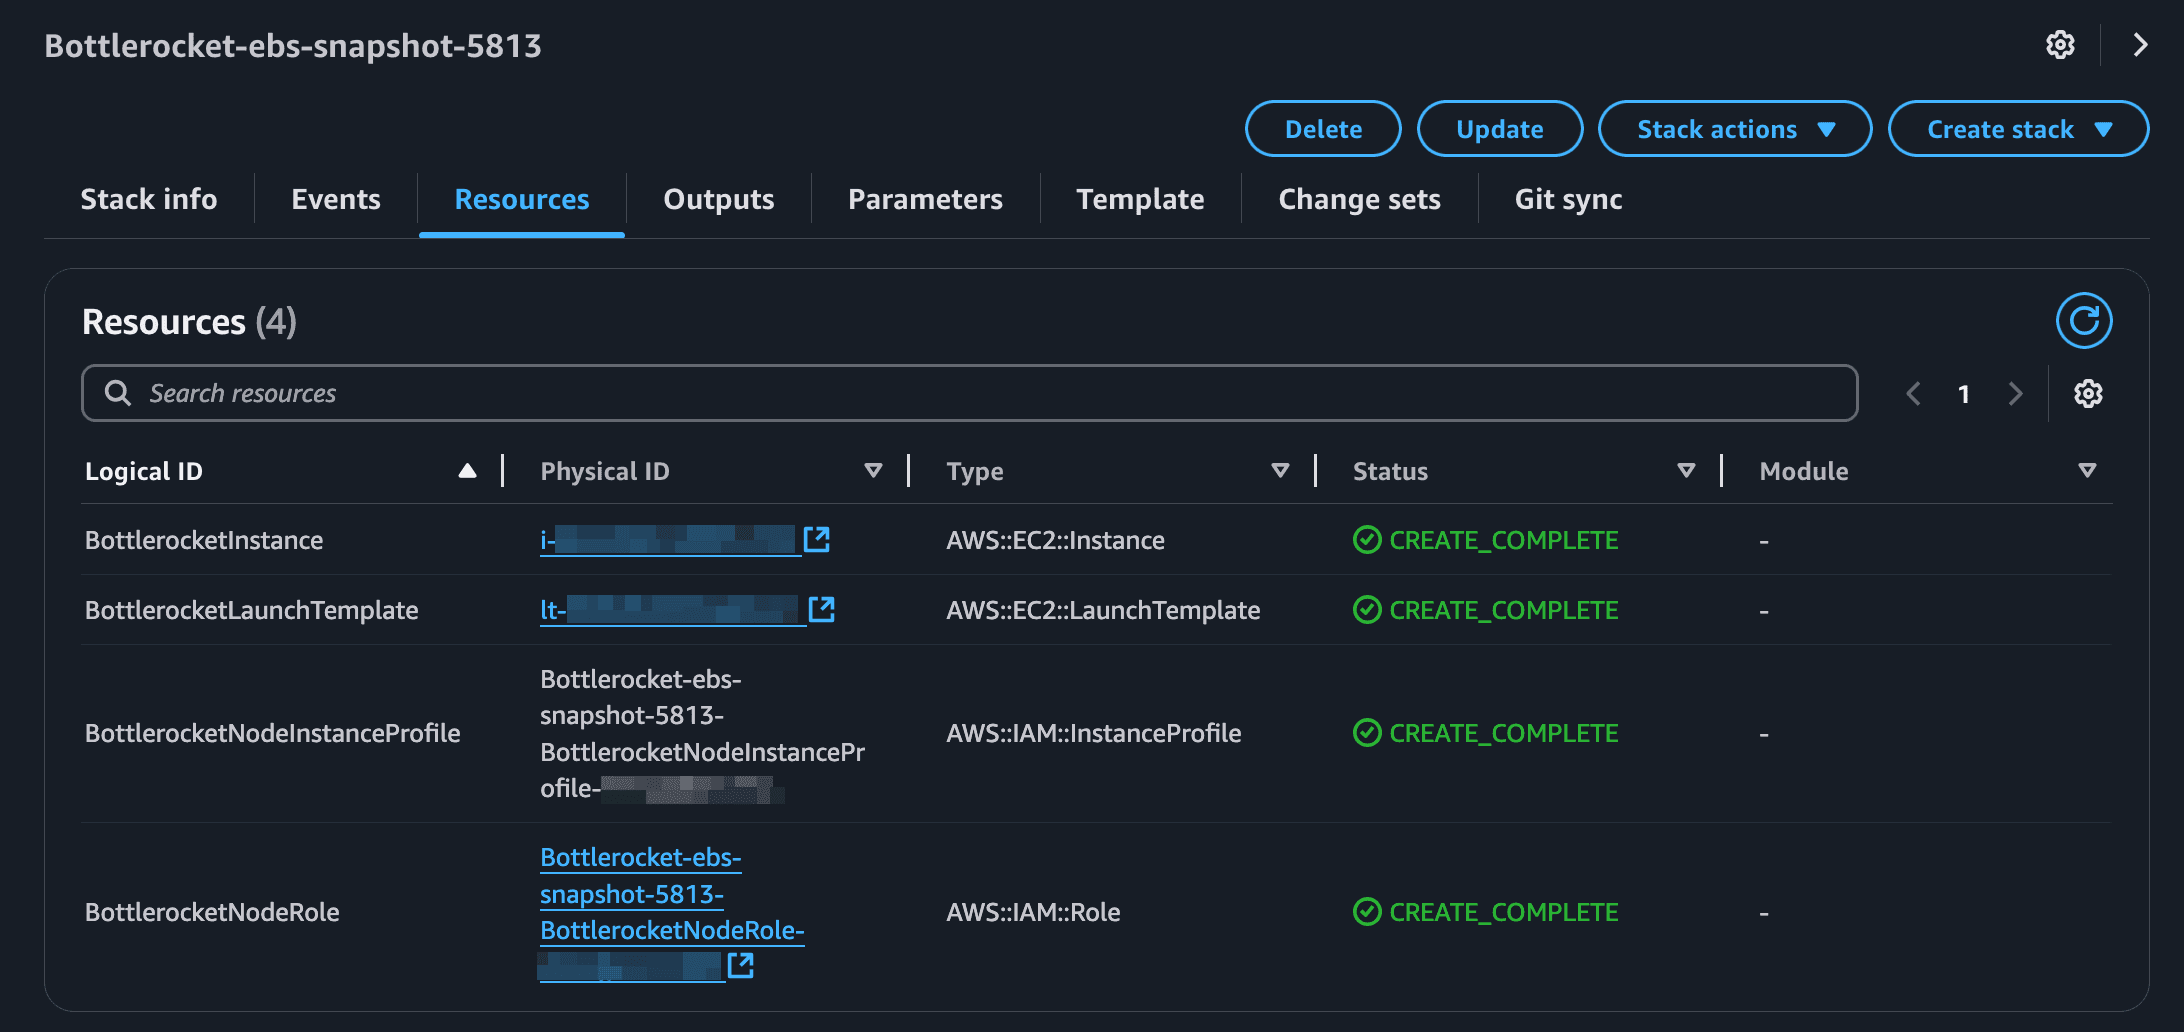Click the Physical ID column header
Image resolution: width=2184 pixels, height=1032 pixels.
coord(605,471)
